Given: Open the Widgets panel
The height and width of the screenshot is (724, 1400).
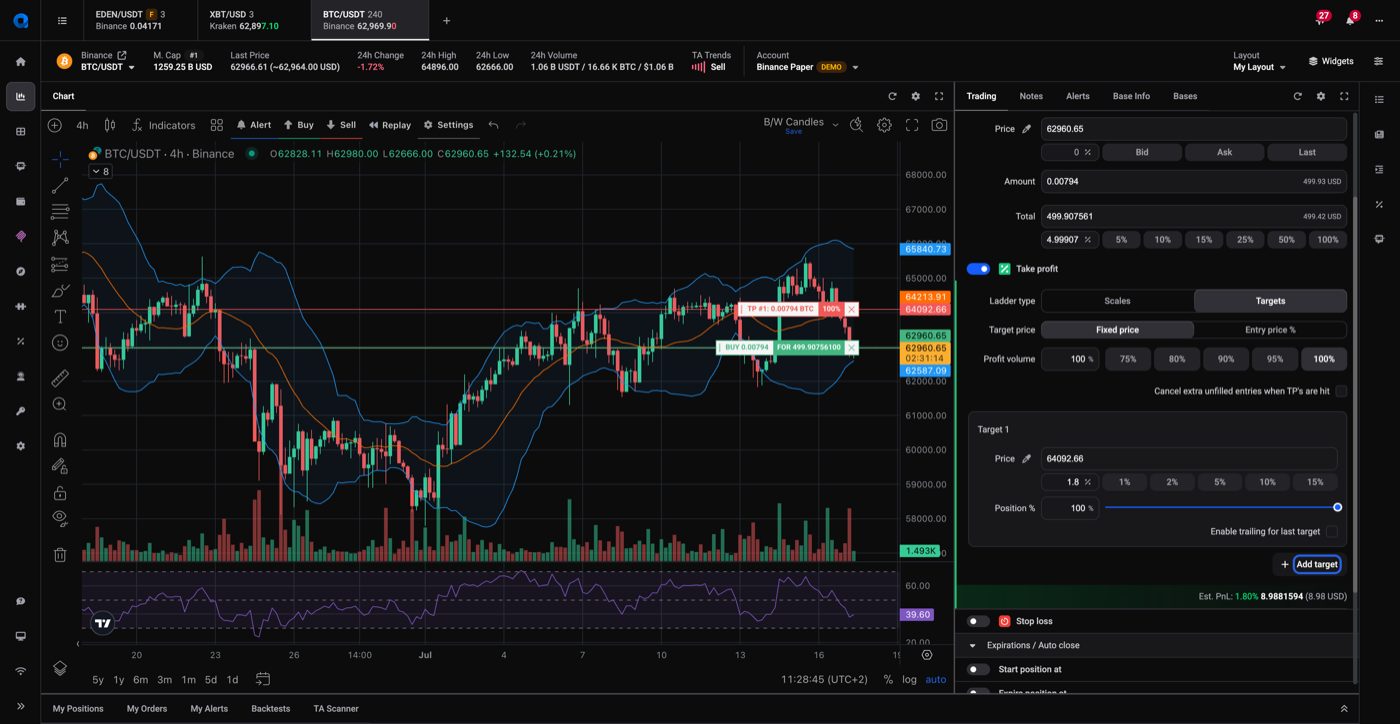Looking at the screenshot, I should [1331, 61].
